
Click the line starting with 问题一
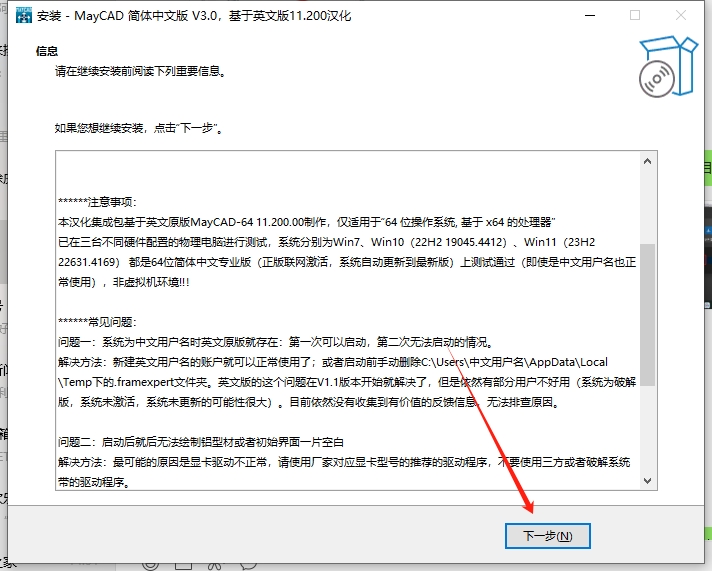point(276,342)
